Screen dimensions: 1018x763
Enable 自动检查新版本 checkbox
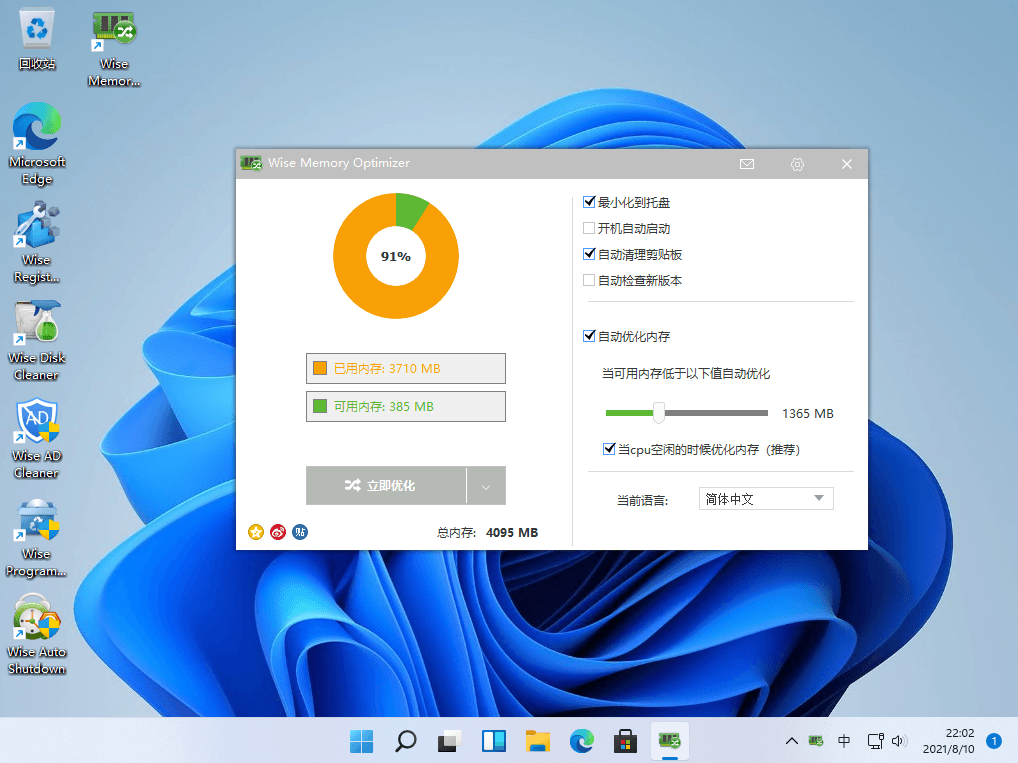click(x=589, y=280)
